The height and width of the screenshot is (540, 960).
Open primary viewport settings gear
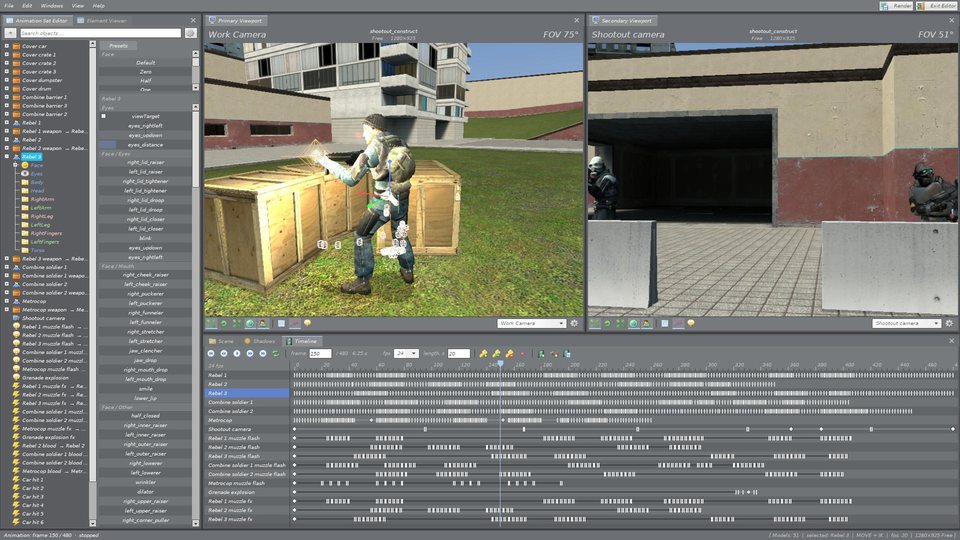(574, 323)
